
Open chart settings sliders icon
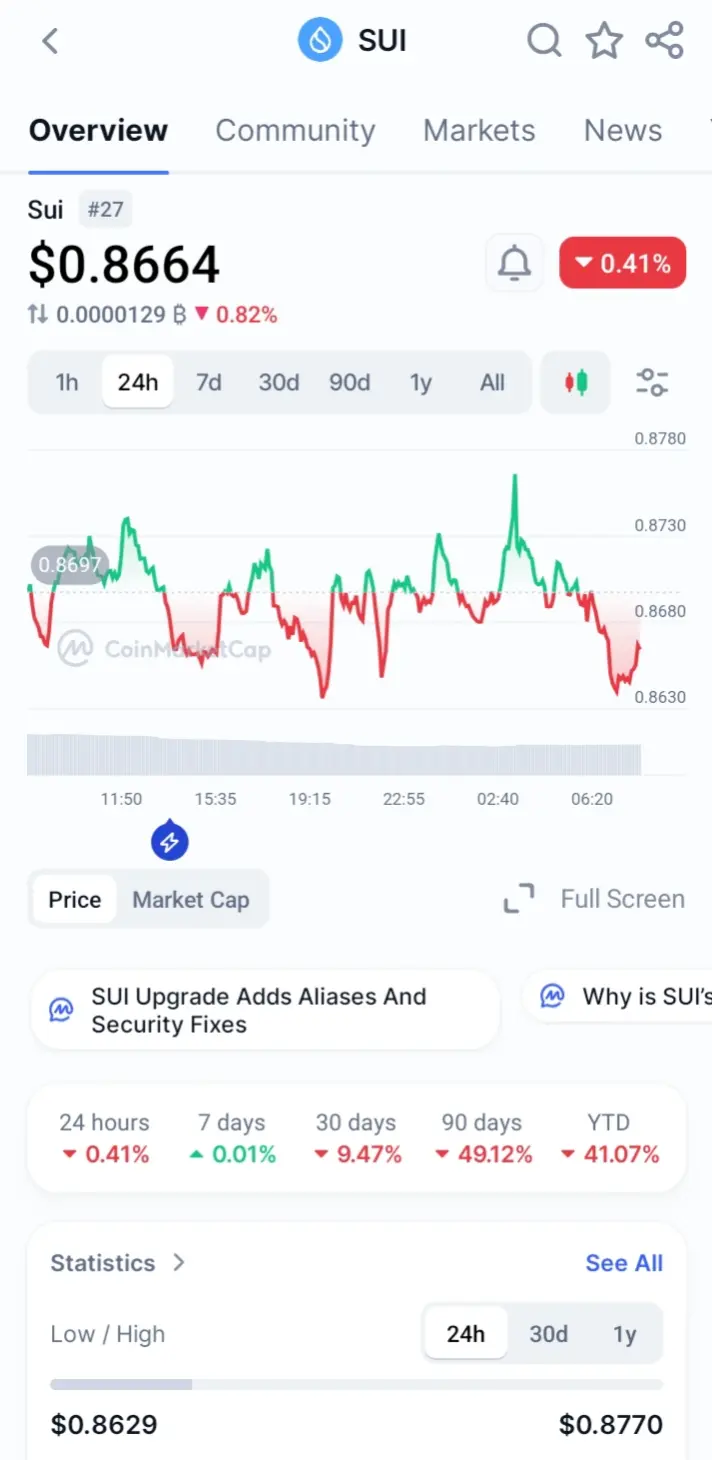pos(652,382)
